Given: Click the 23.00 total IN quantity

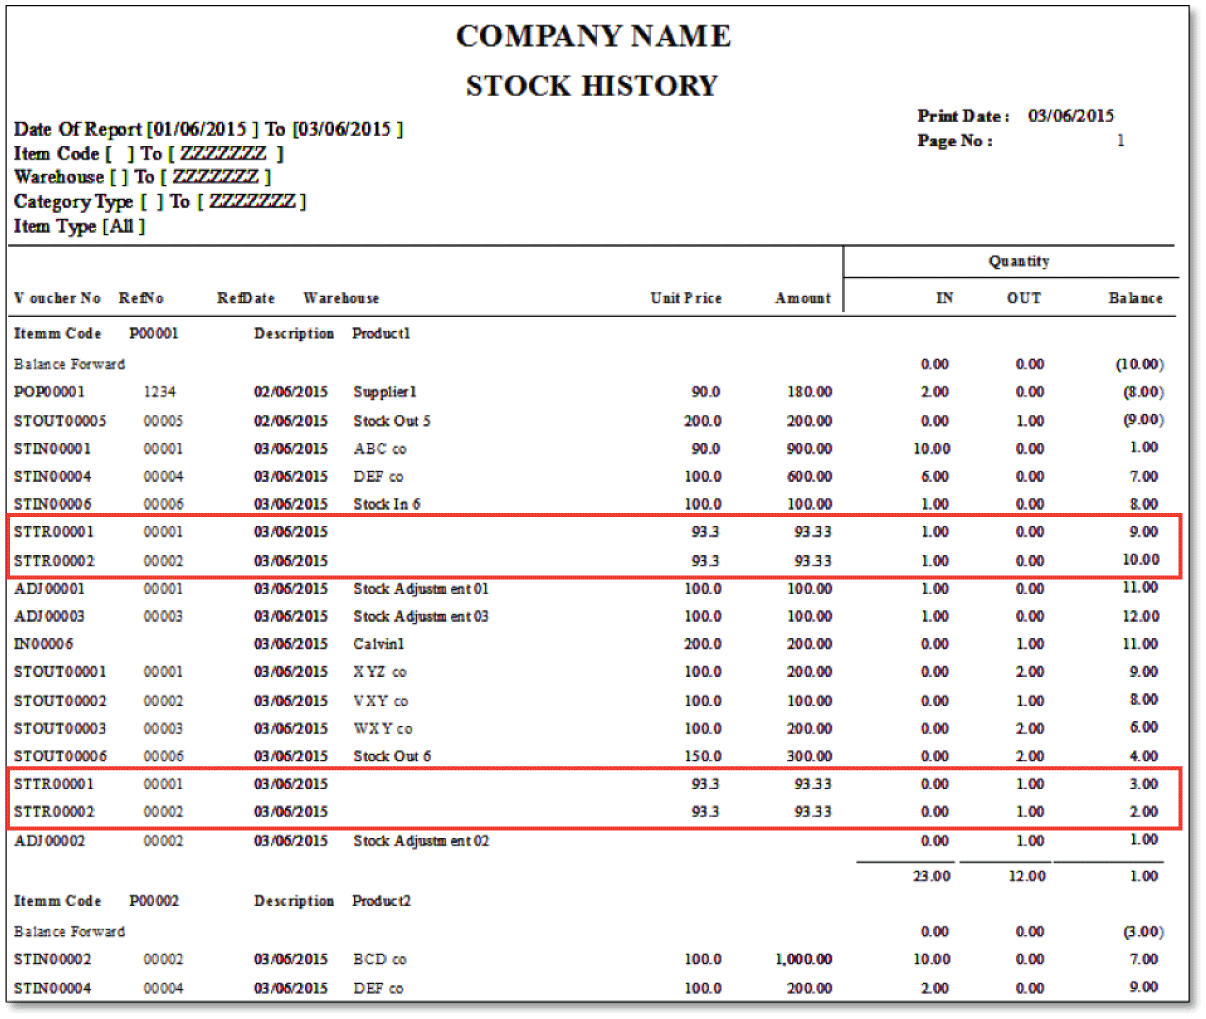Looking at the screenshot, I should click(x=931, y=876).
